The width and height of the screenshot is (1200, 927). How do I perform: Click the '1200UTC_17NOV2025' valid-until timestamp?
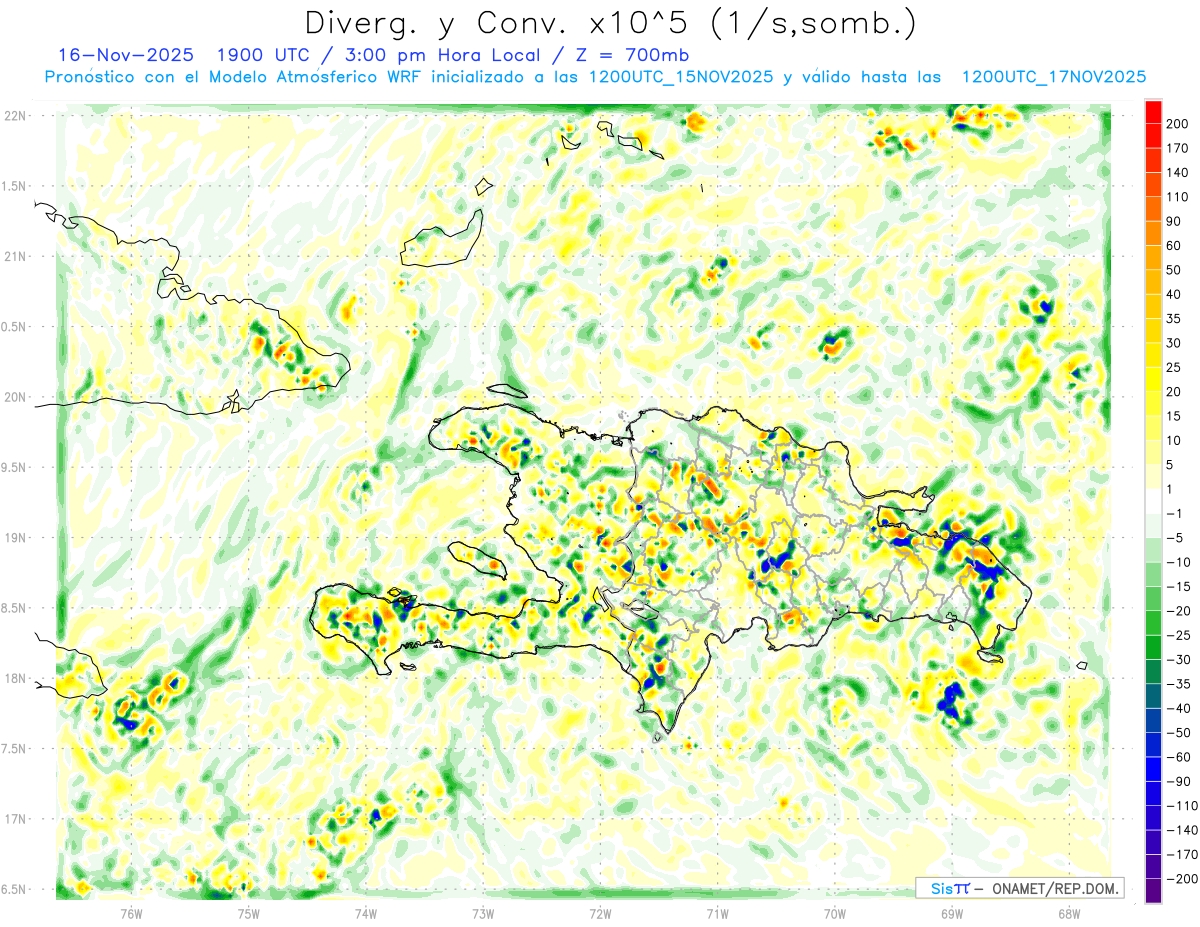click(x=1053, y=77)
